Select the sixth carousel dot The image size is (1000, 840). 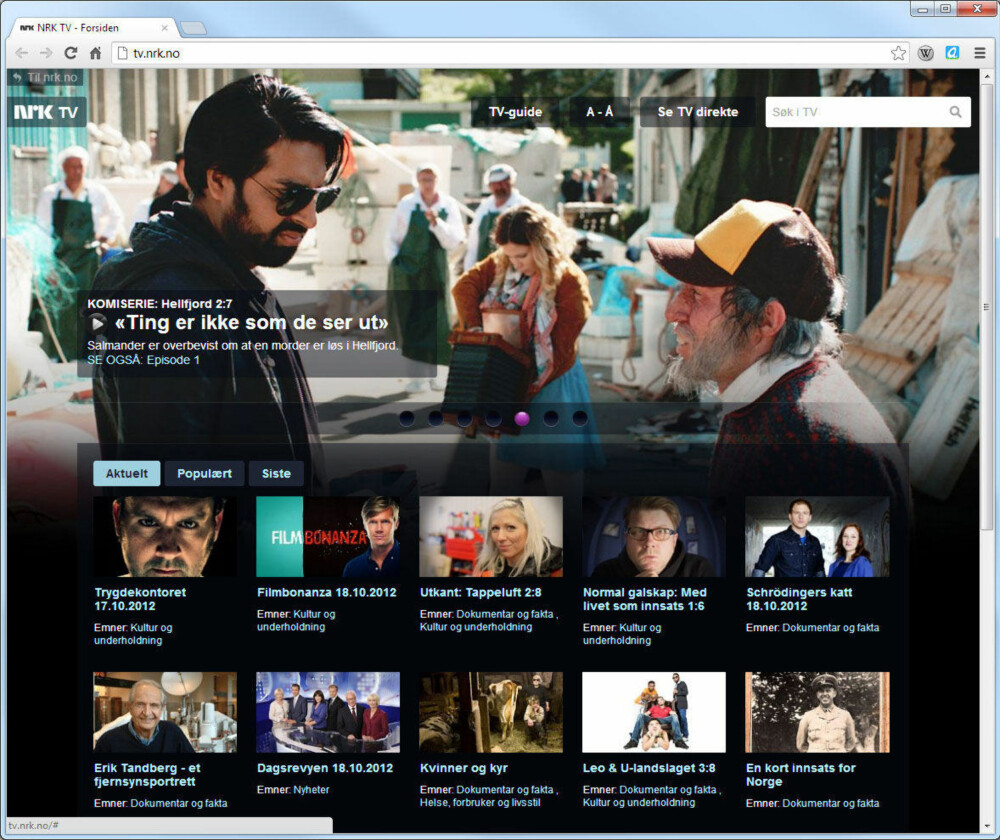click(551, 418)
